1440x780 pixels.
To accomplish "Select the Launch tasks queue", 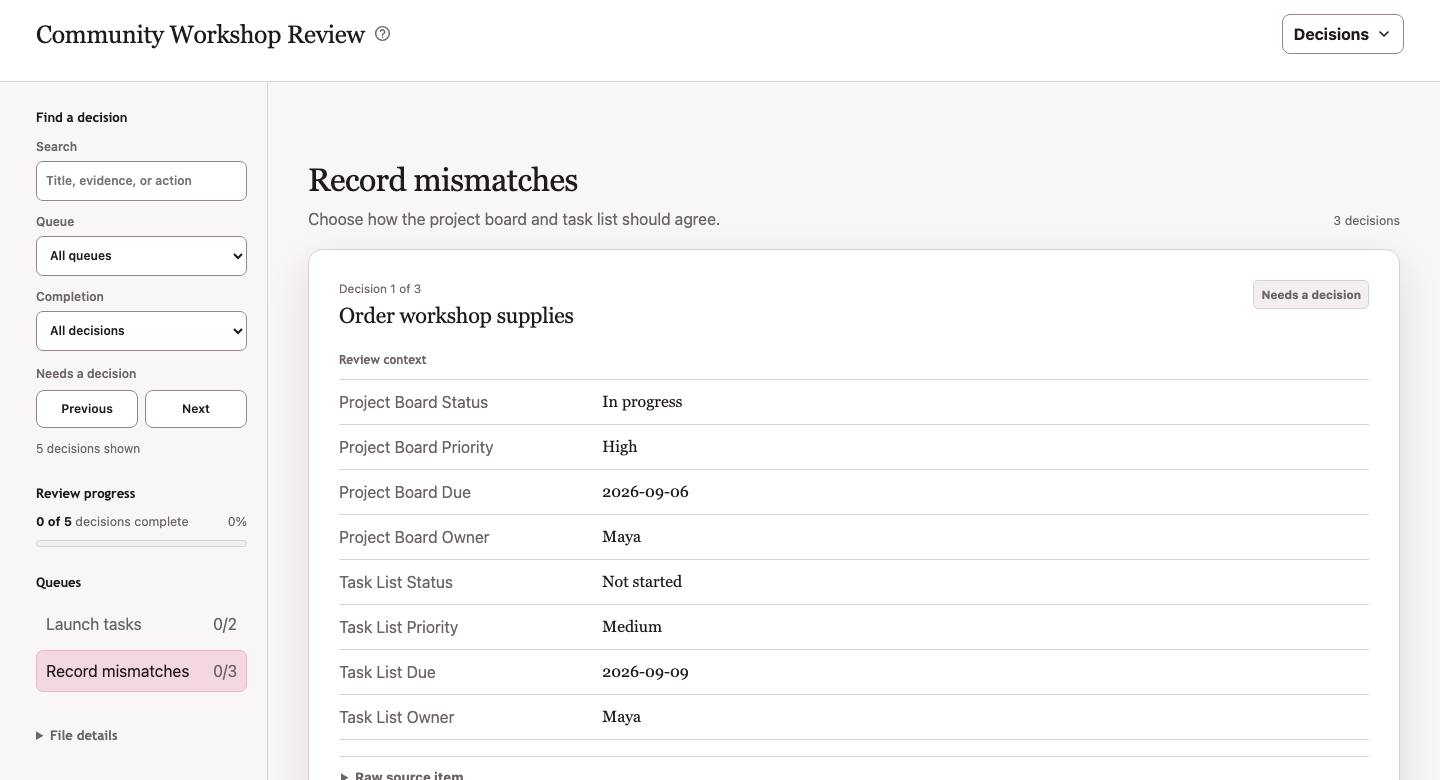I will tap(141, 624).
